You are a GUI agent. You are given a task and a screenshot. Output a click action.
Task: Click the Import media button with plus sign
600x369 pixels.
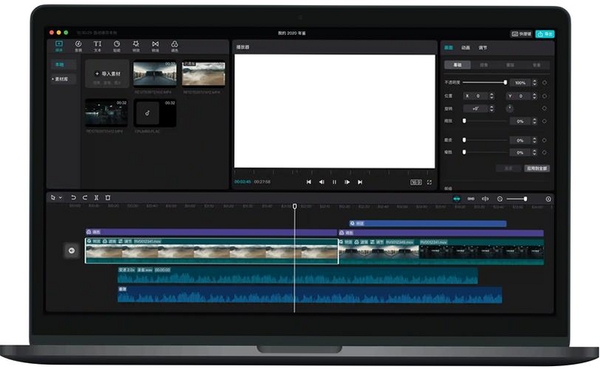click(108, 73)
